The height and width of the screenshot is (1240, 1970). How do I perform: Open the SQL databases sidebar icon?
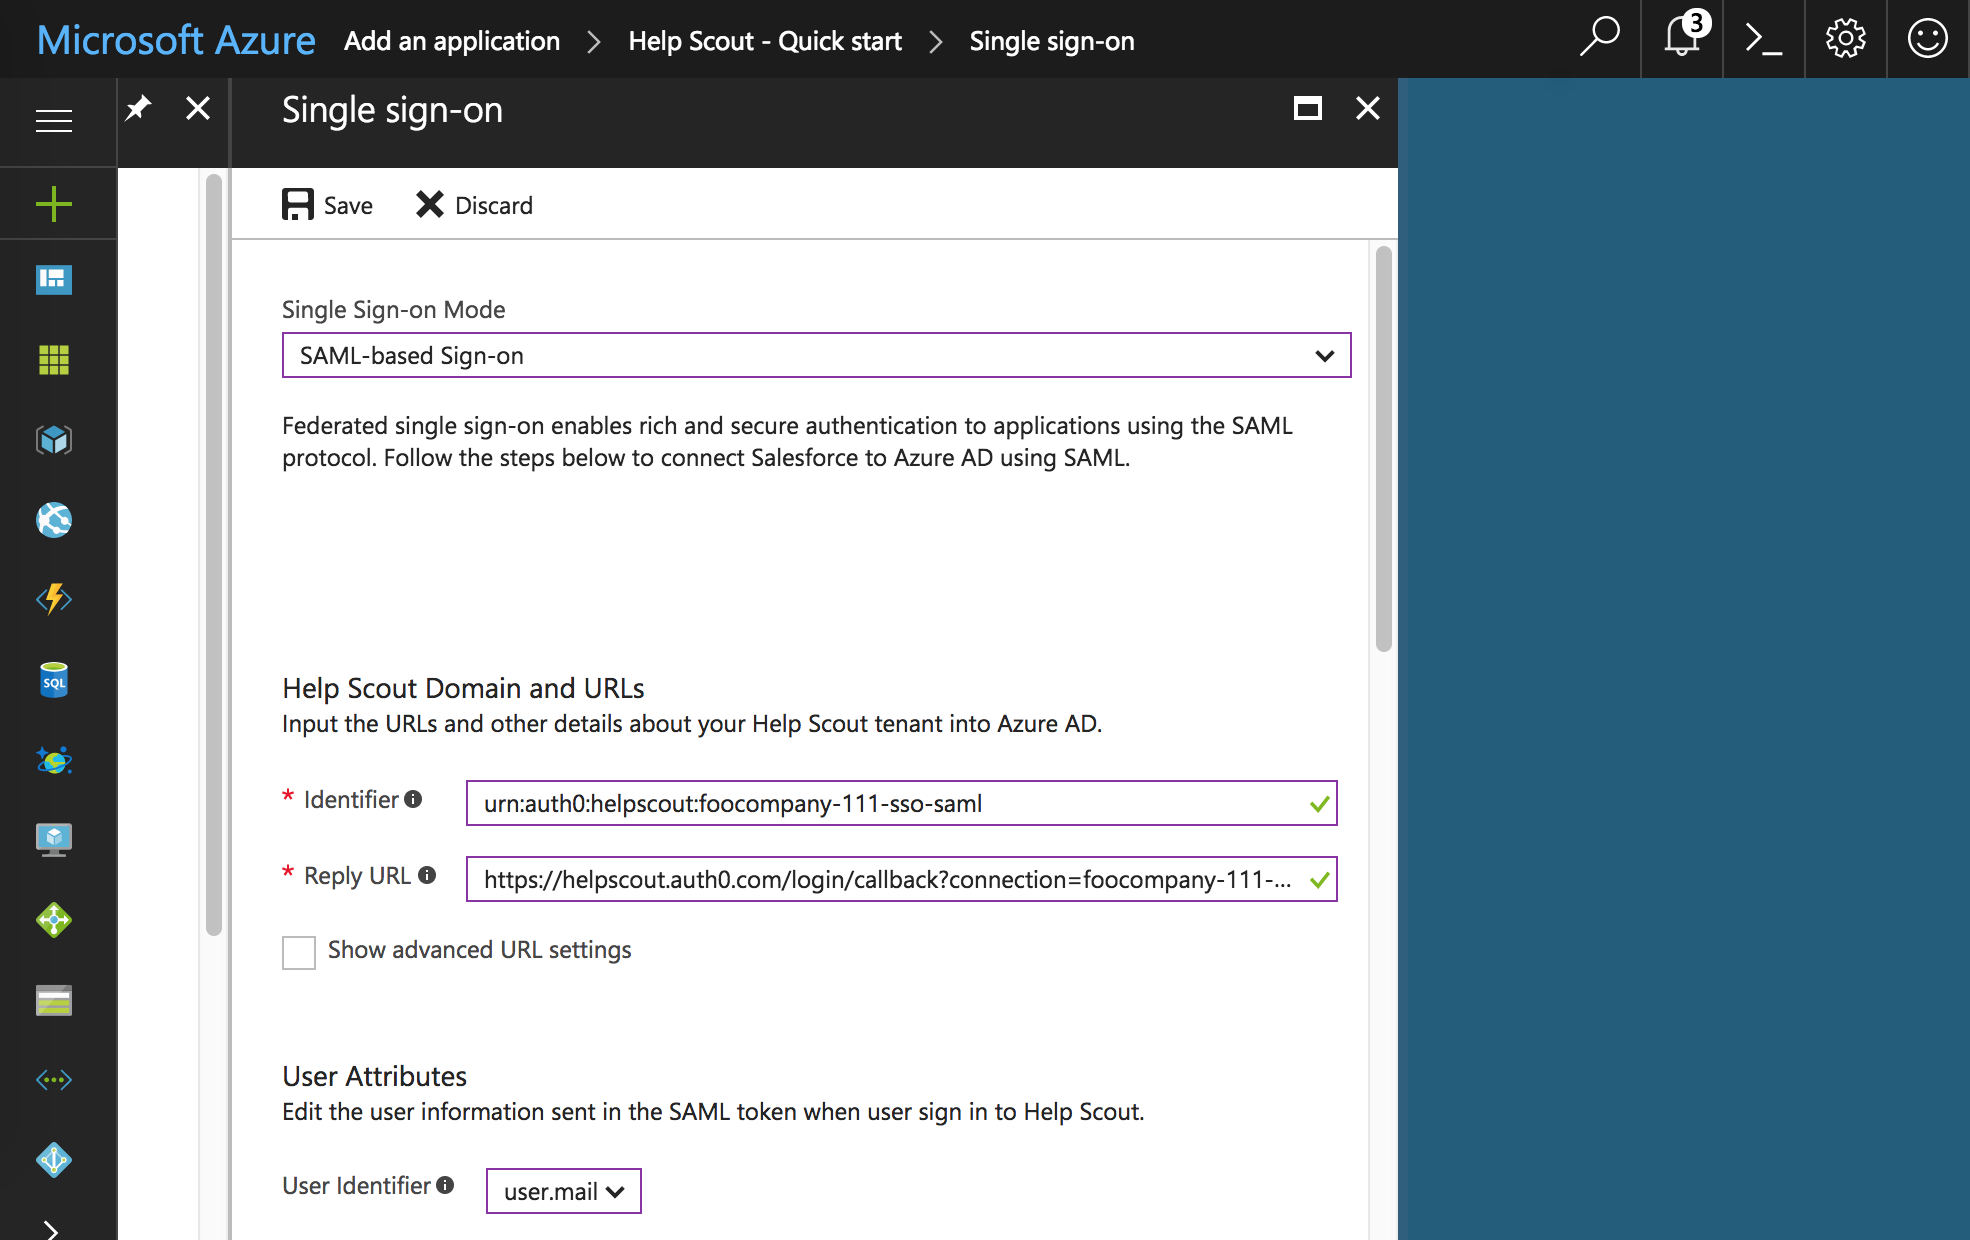tap(54, 680)
